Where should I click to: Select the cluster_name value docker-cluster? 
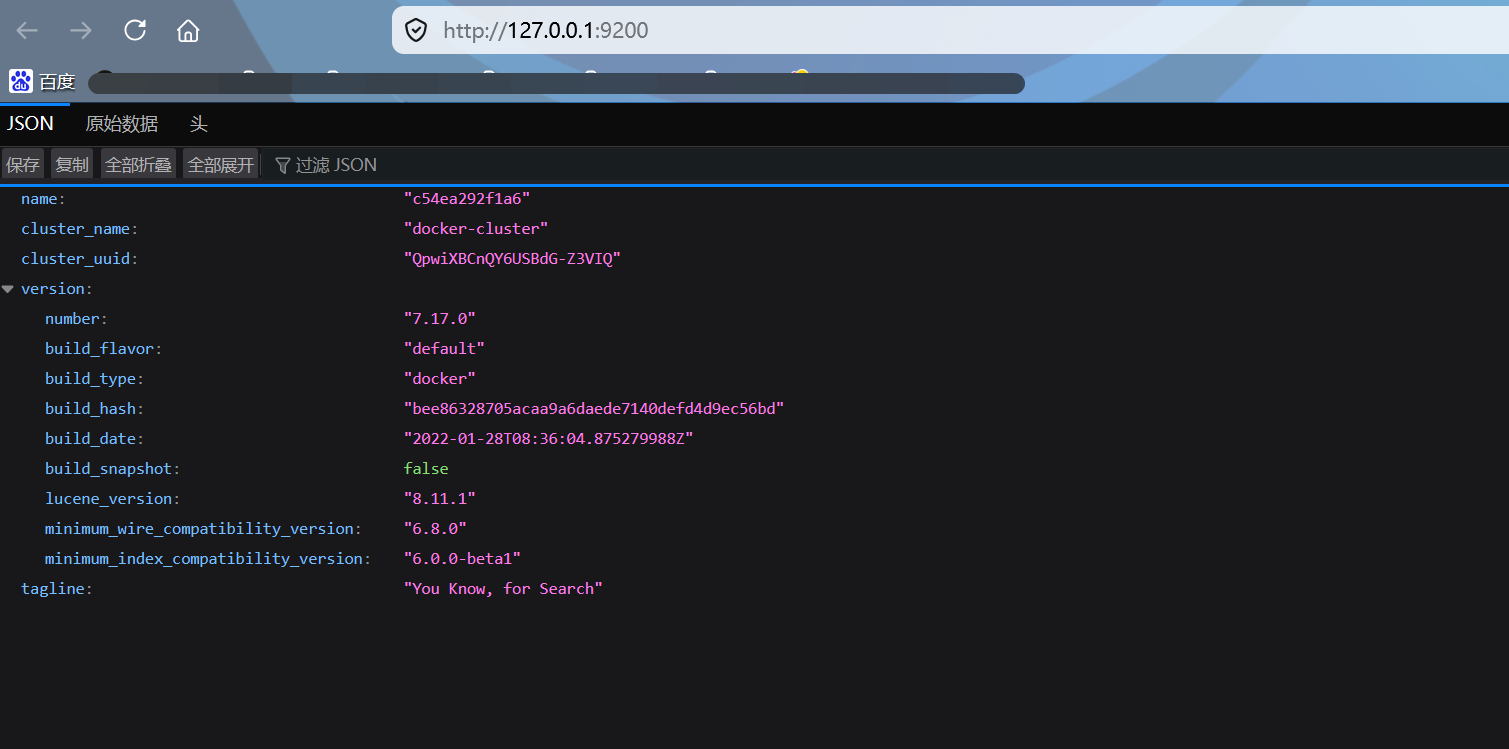coord(476,229)
